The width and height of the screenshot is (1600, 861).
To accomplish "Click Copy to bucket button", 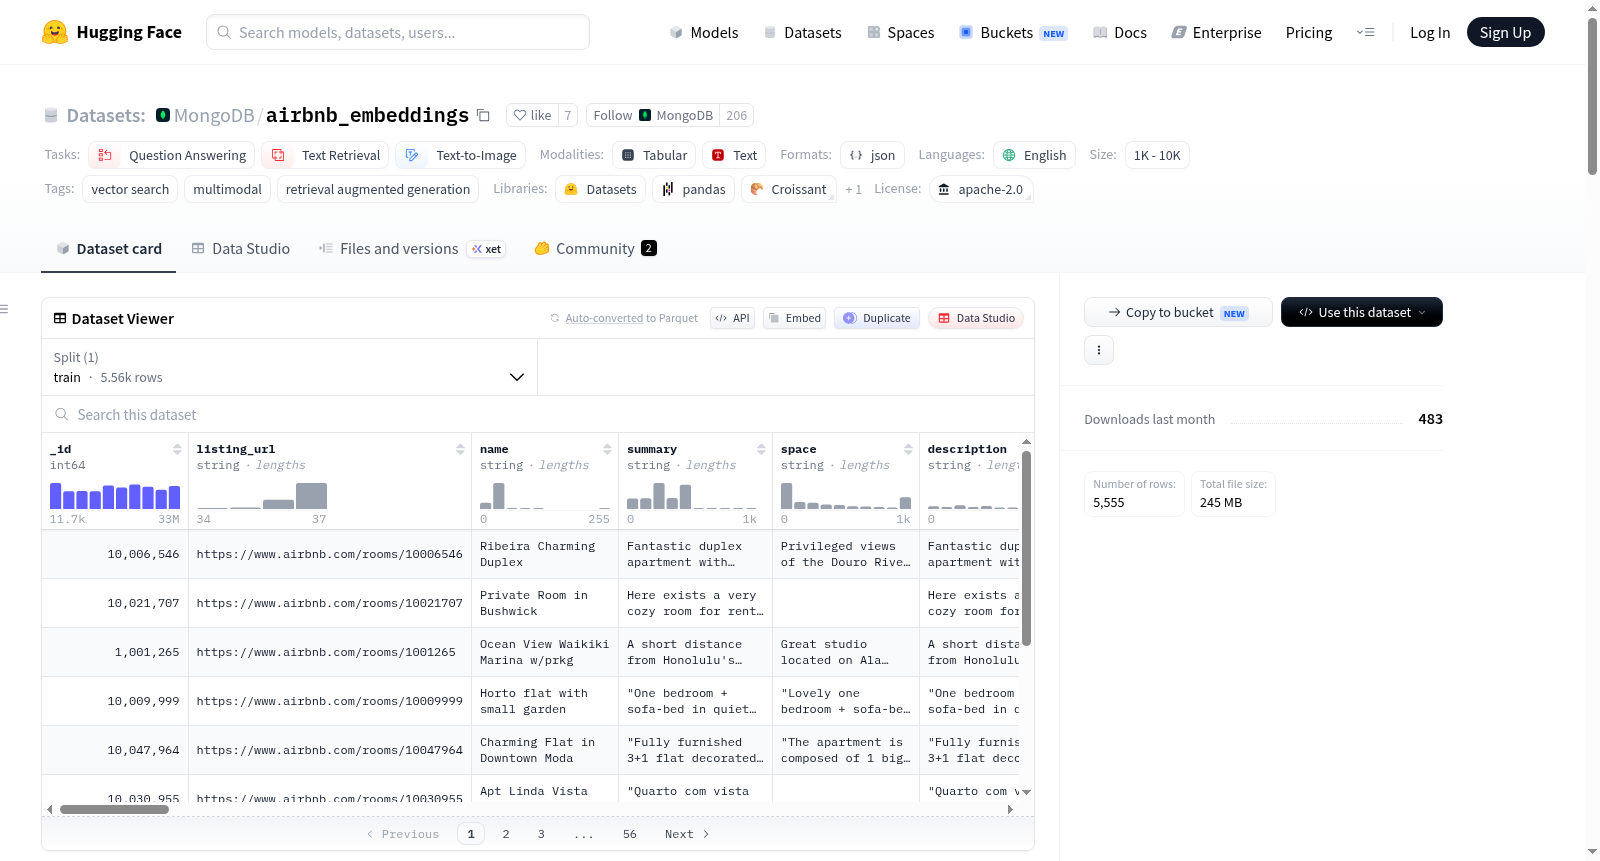I will pos(1178,312).
